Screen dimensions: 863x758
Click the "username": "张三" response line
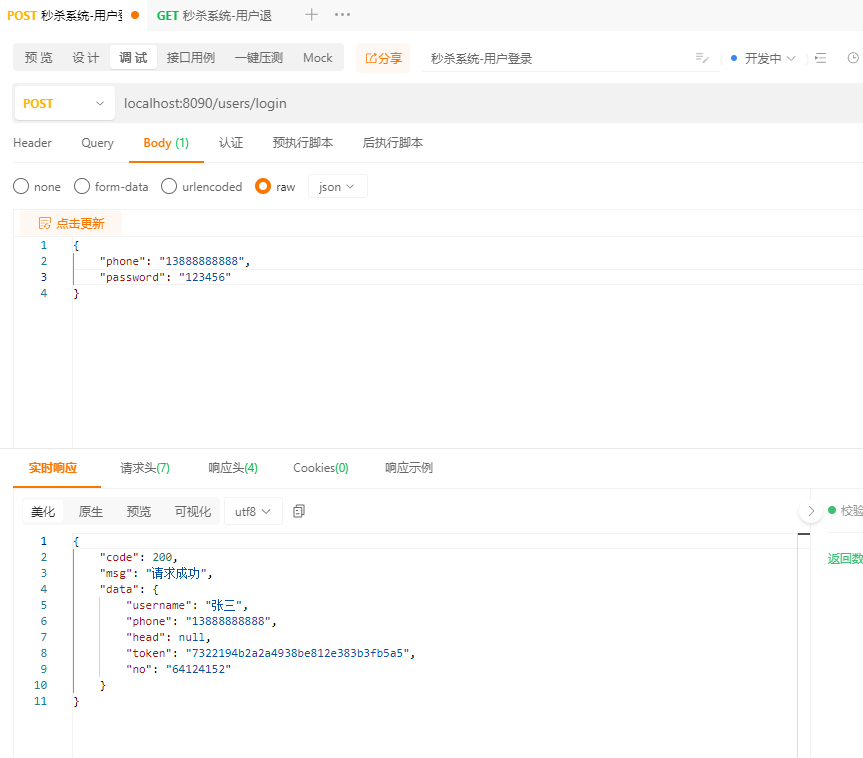pyautogui.click(x=187, y=606)
